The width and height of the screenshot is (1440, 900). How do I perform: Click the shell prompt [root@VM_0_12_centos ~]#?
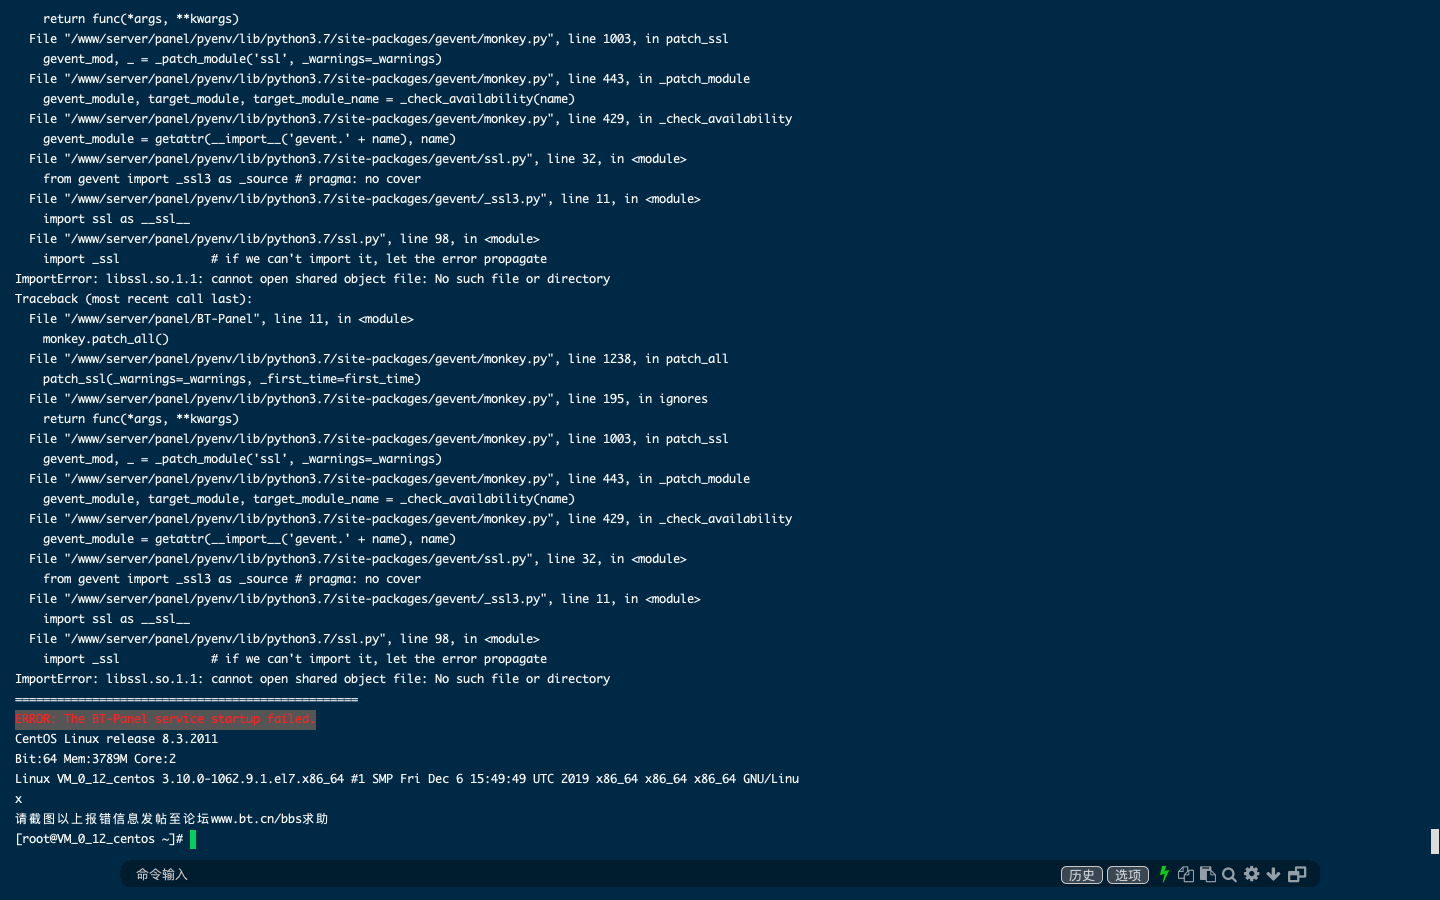point(99,839)
